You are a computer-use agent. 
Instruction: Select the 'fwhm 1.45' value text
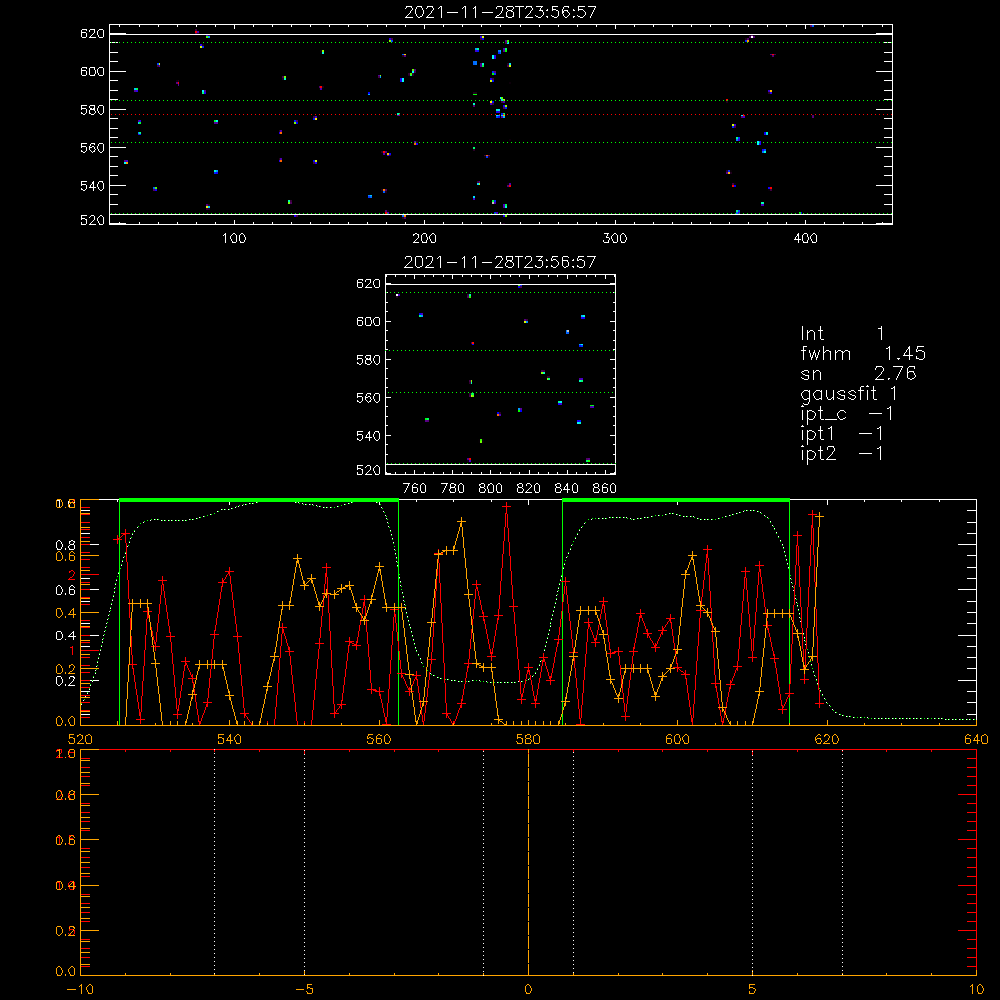[x=863, y=353]
